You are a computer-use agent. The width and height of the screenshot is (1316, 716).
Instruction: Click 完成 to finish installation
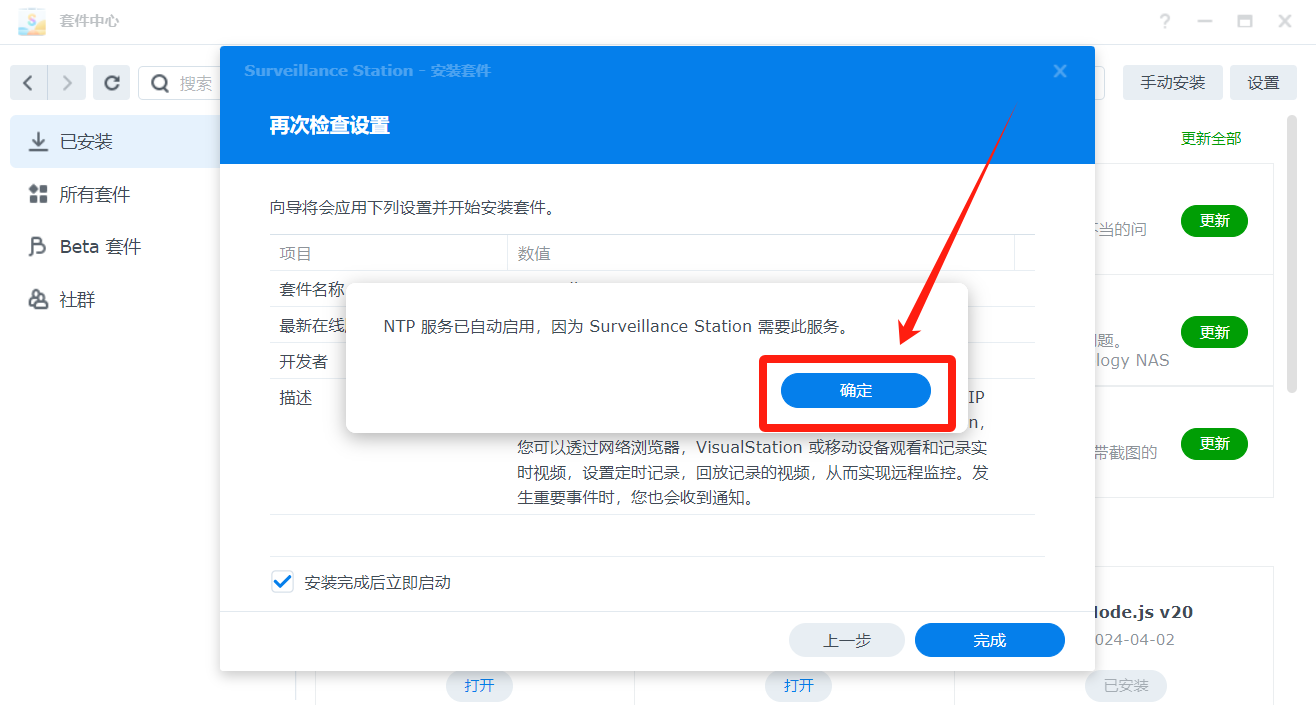click(x=989, y=640)
